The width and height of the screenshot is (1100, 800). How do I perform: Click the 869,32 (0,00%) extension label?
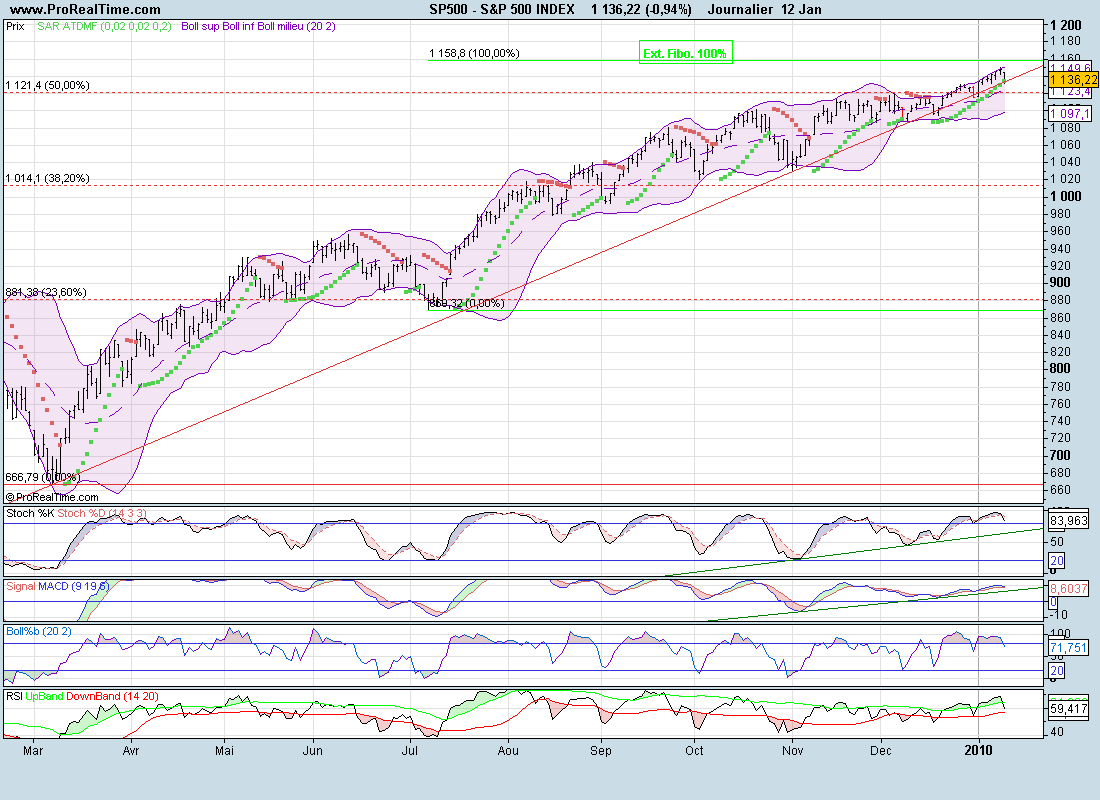coord(467,303)
